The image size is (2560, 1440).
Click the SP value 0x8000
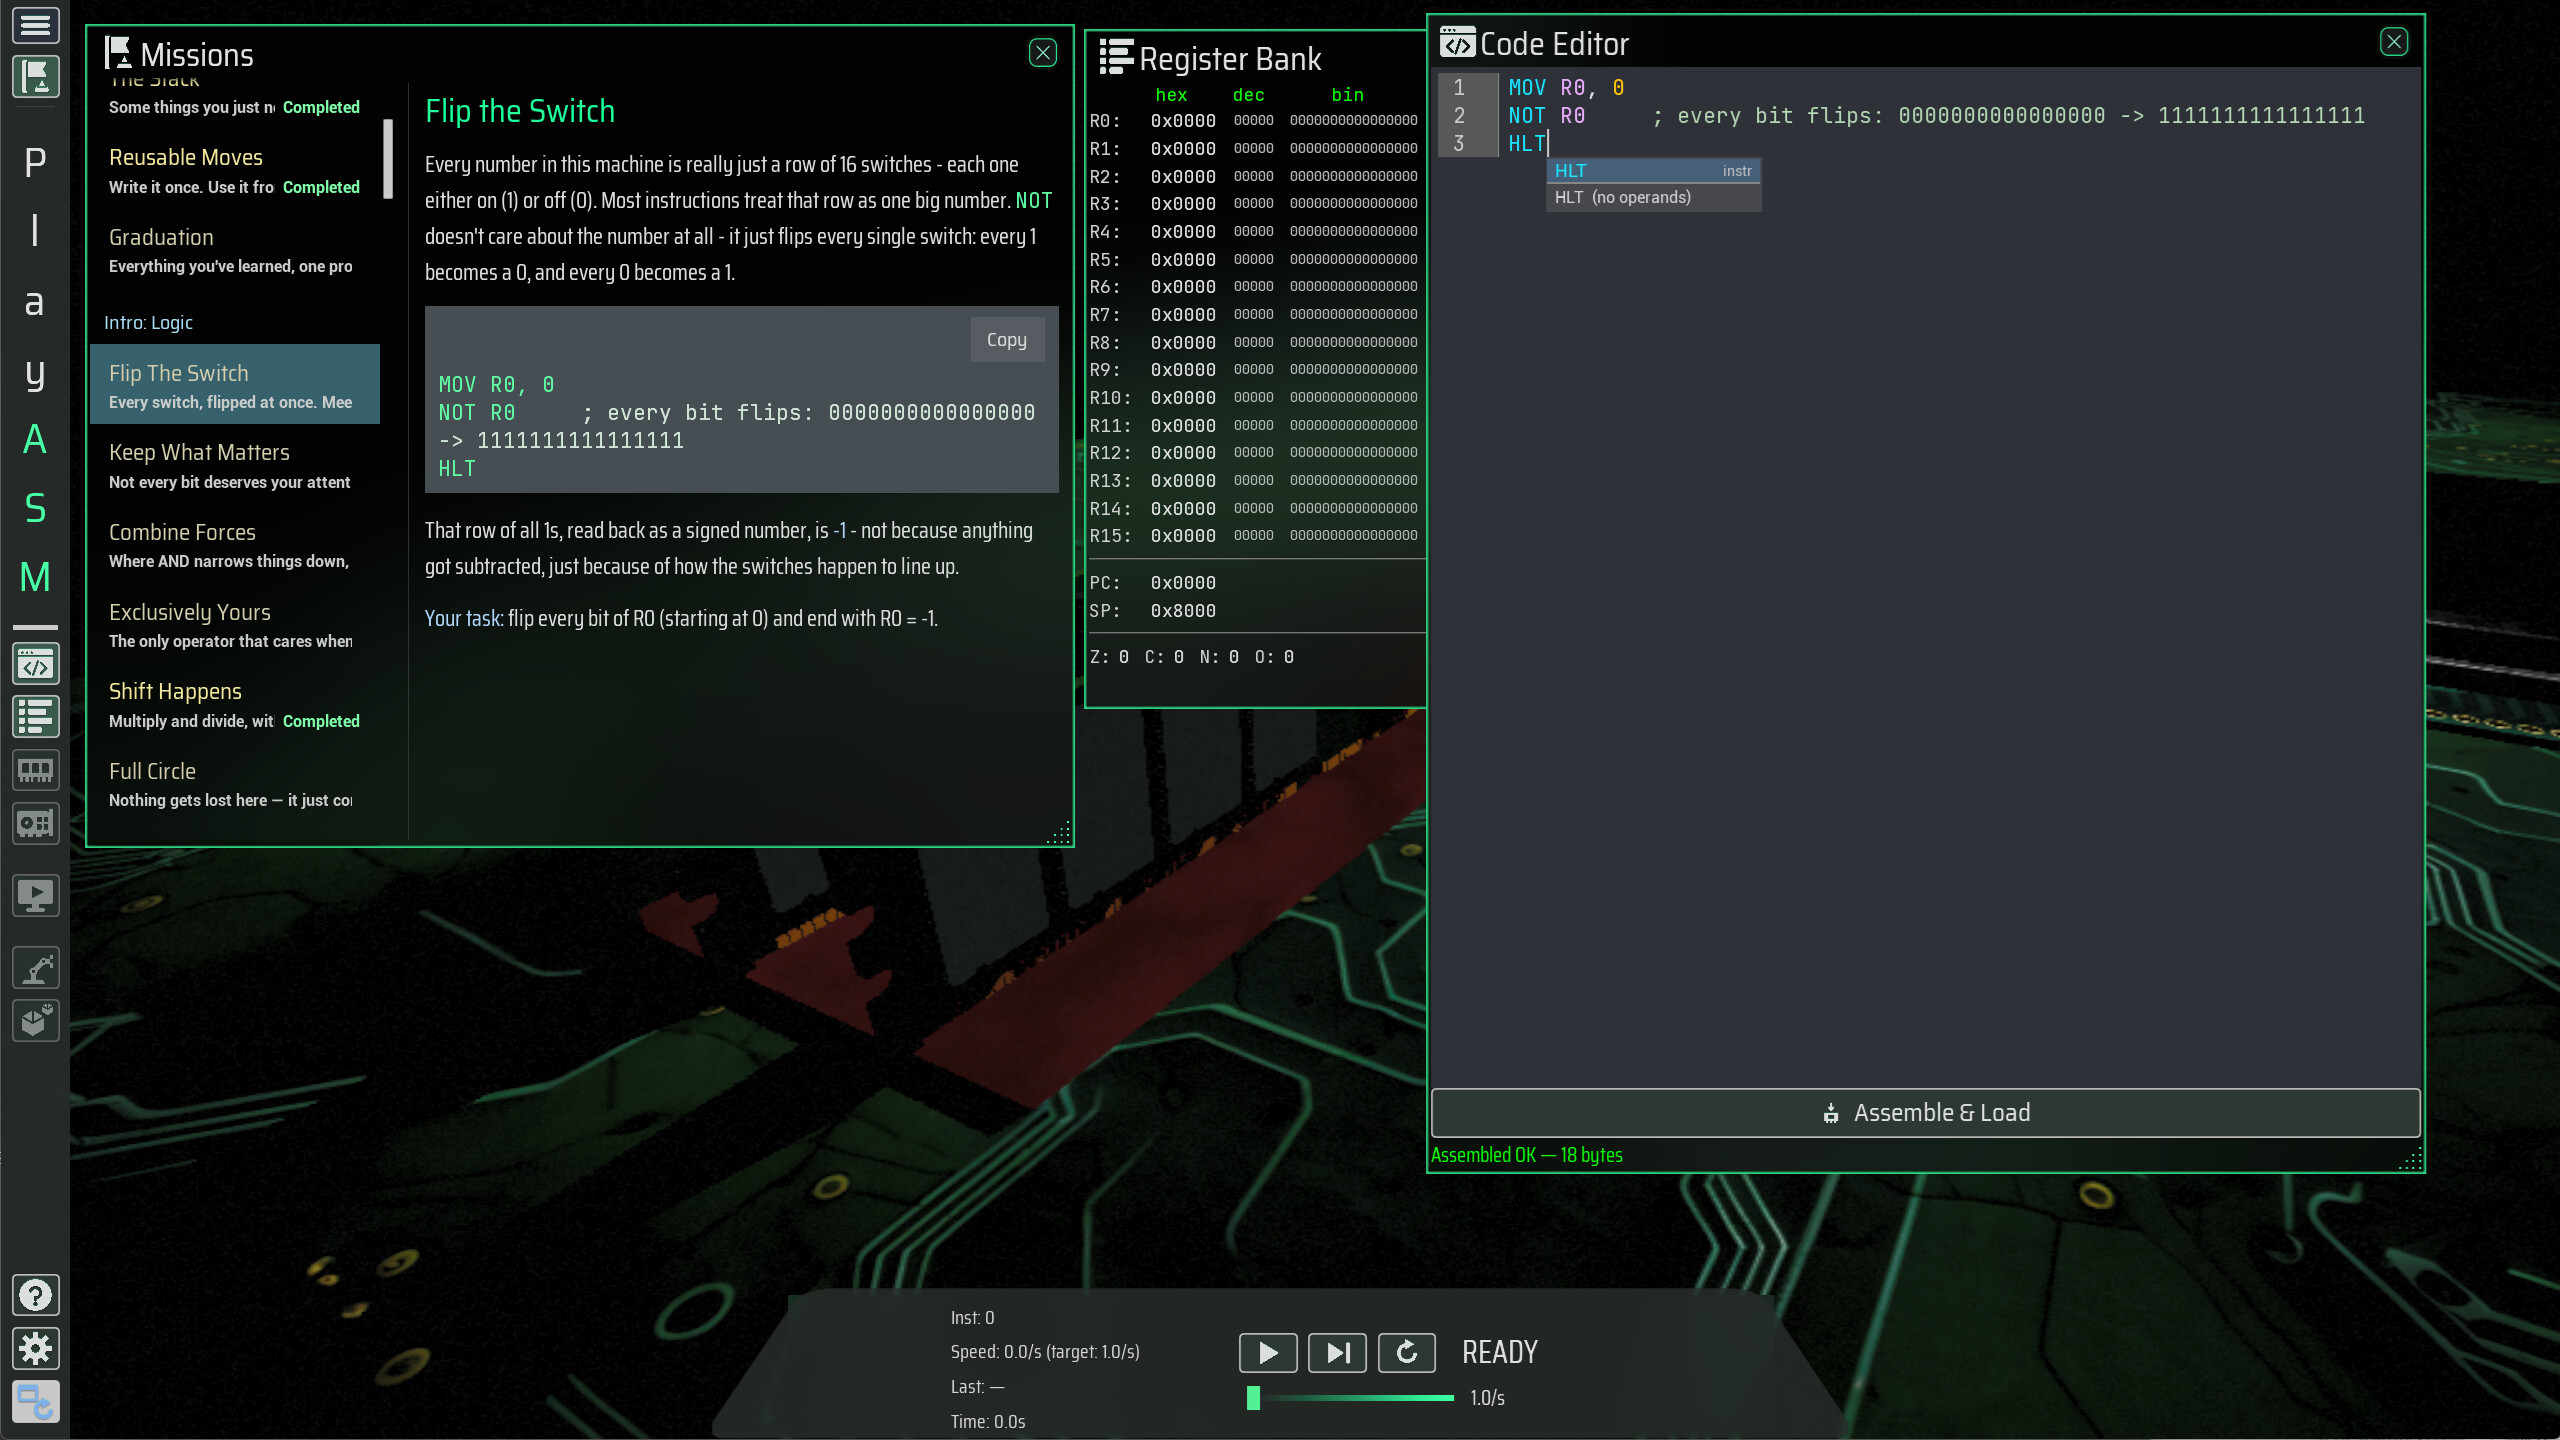(1183, 611)
